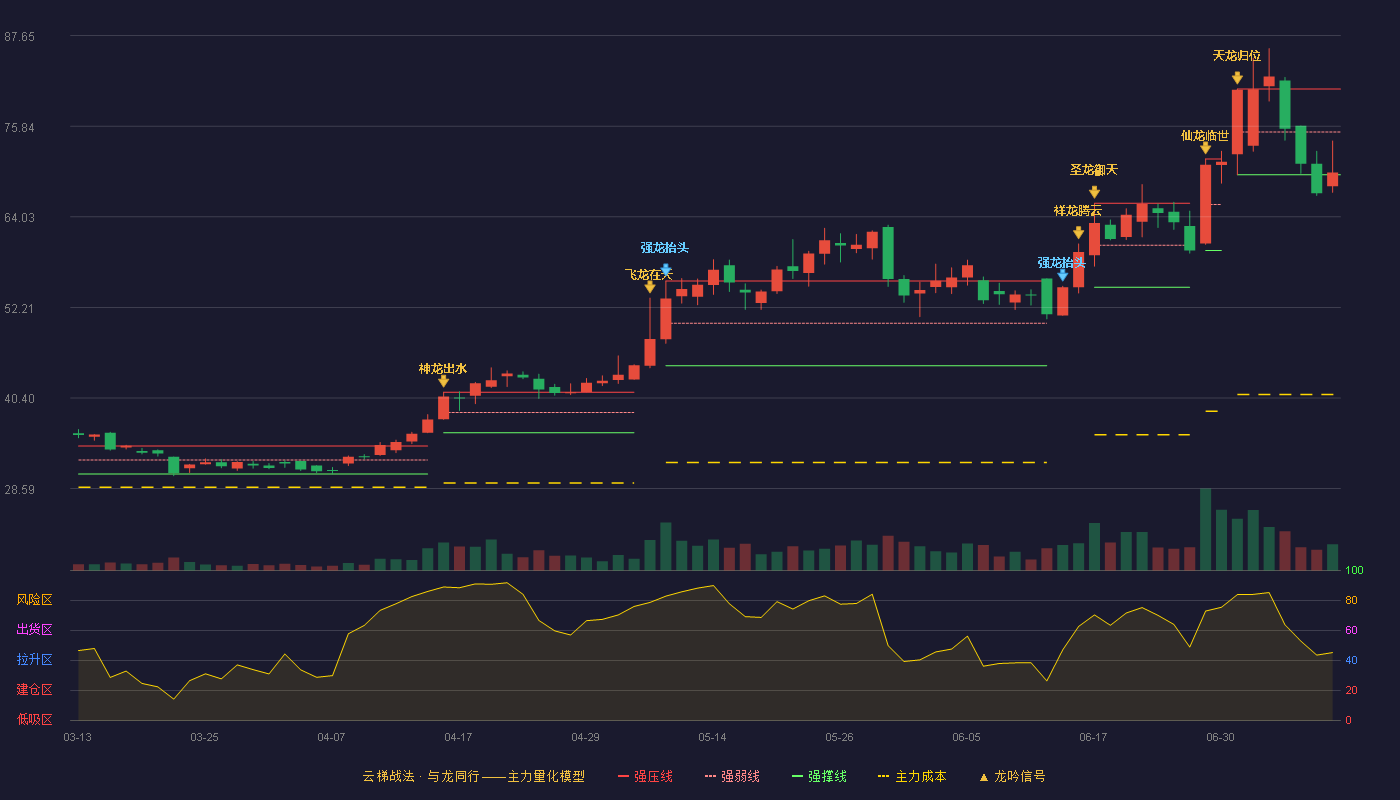The width and height of the screenshot is (1400, 800).
Task: Click the 05-26 date label
Action: (839, 737)
